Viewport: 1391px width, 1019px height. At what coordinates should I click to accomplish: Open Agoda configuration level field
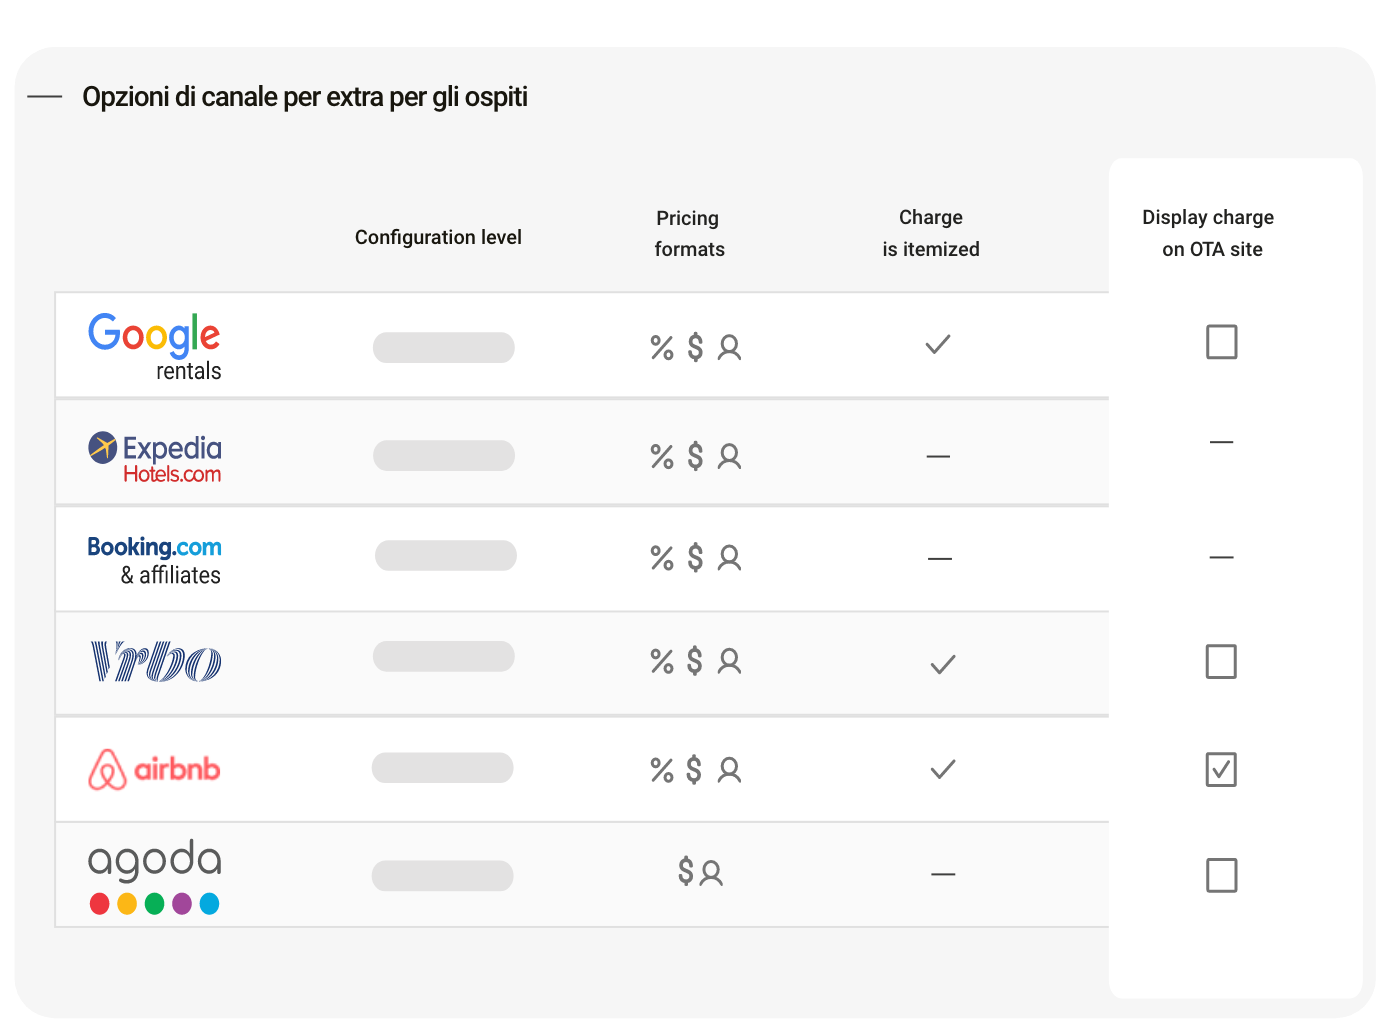click(x=442, y=875)
